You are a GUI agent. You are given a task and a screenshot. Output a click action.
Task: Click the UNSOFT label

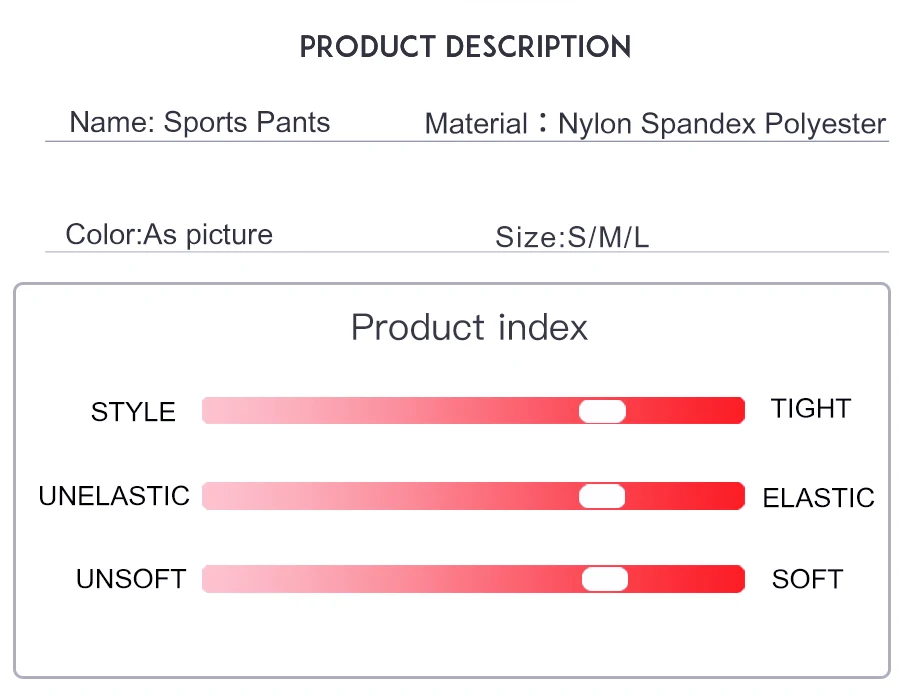coord(131,579)
